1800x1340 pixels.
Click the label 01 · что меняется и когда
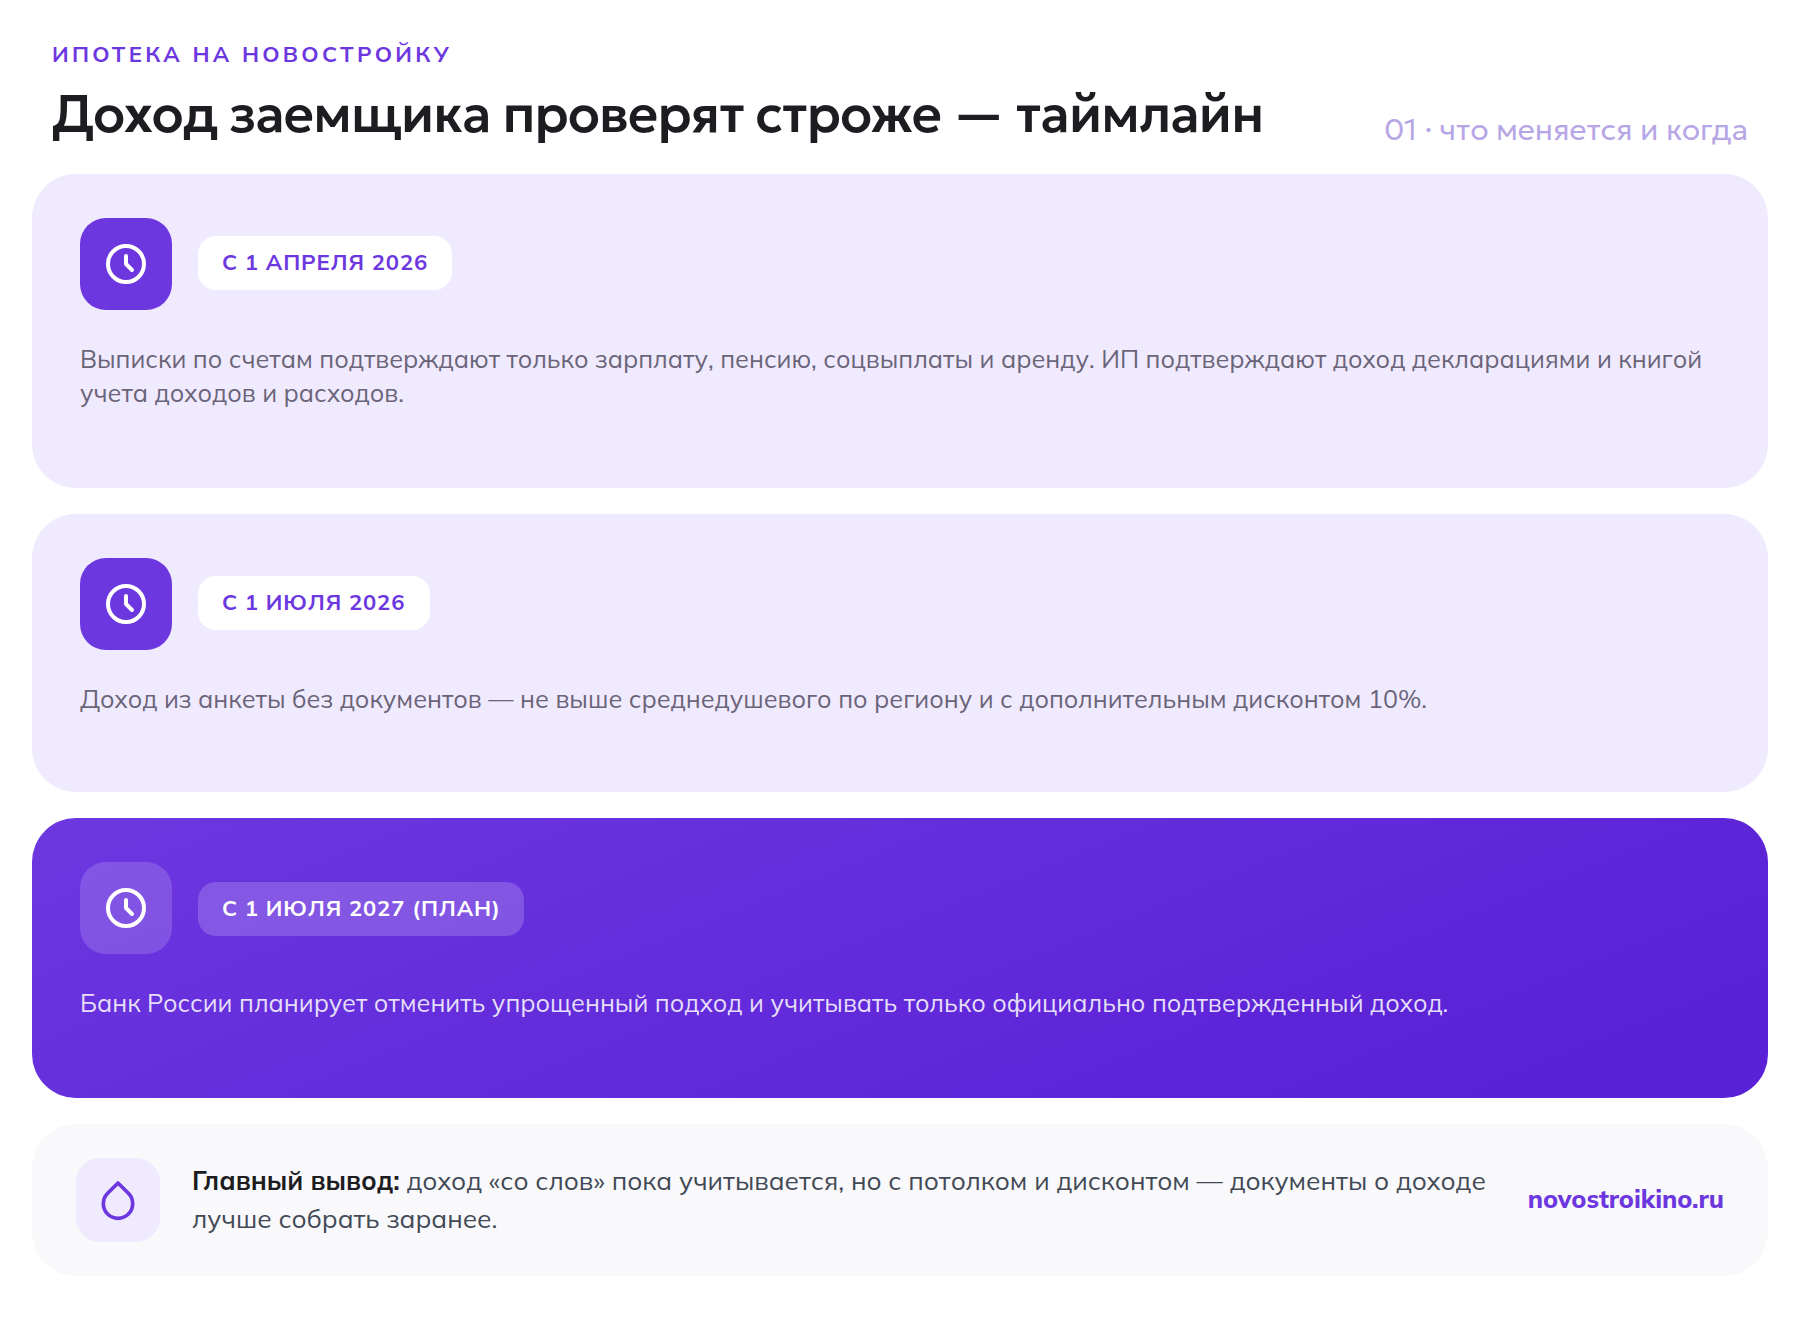pos(1565,130)
